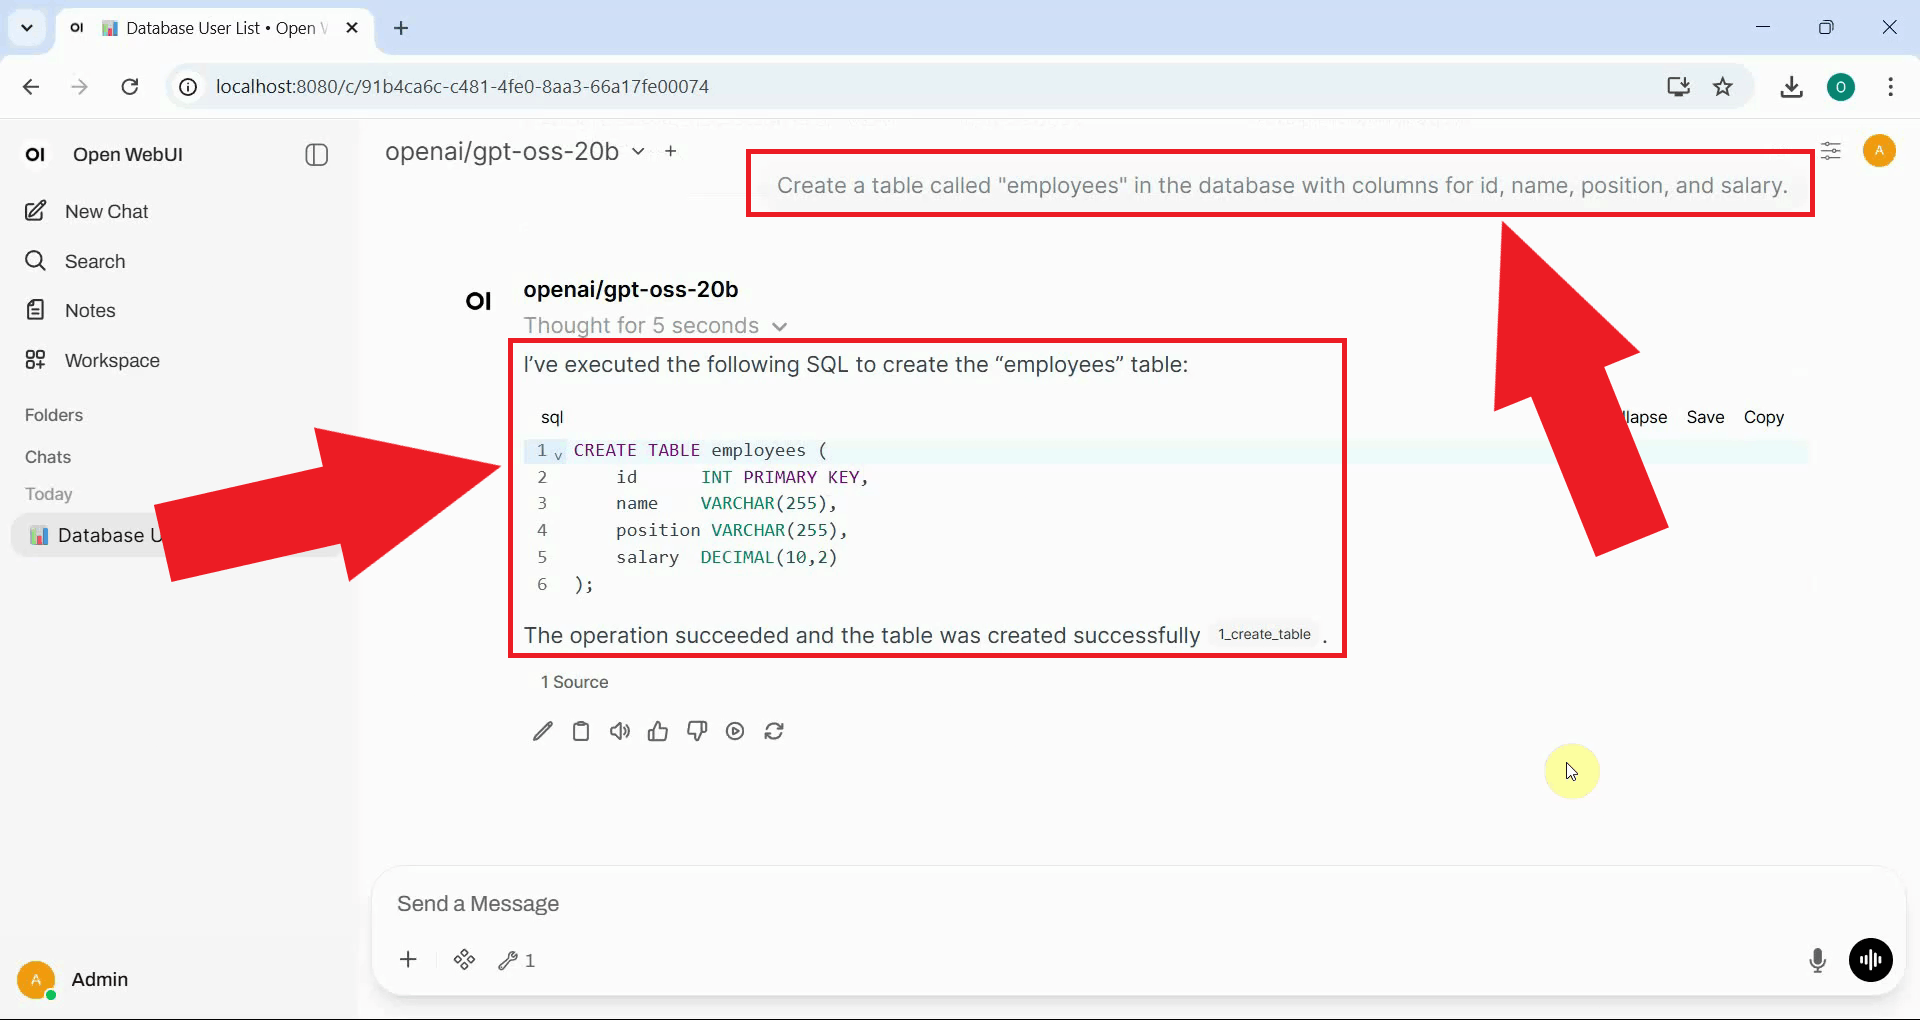Toggle the sidebar collapse icon
The width and height of the screenshot is (1920, 1020).
pyautogui.click(x=317, y=155)
